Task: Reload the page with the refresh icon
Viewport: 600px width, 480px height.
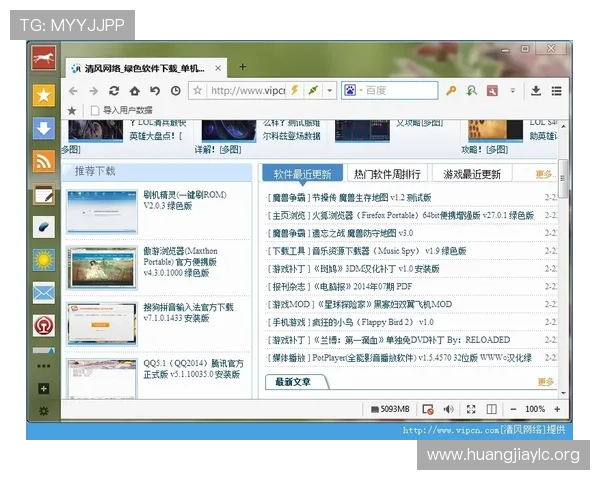Action: [x=114, y=91]
